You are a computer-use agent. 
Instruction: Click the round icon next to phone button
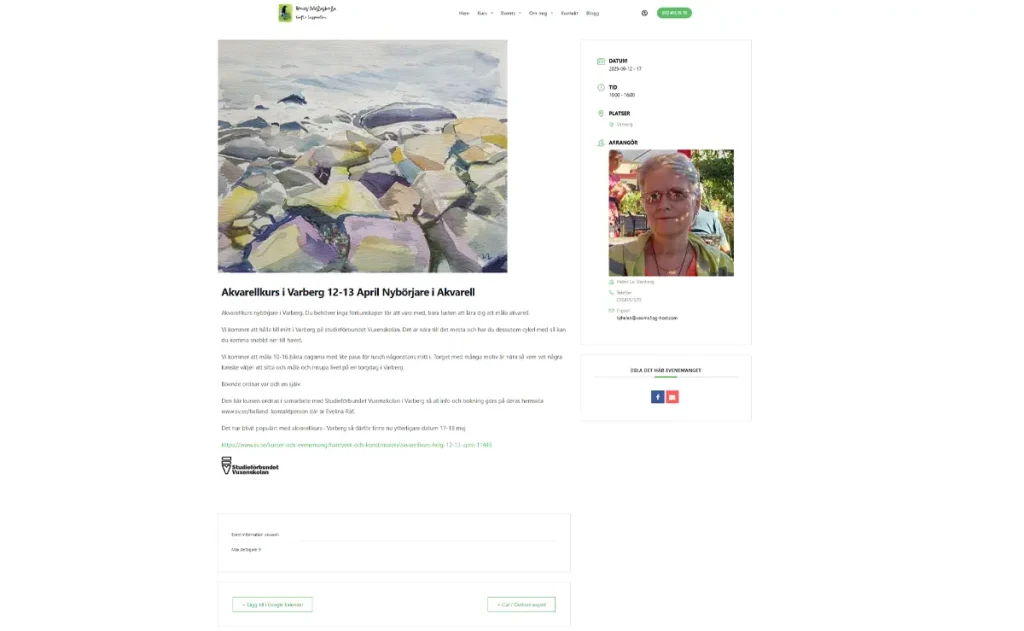coord(645,13)
